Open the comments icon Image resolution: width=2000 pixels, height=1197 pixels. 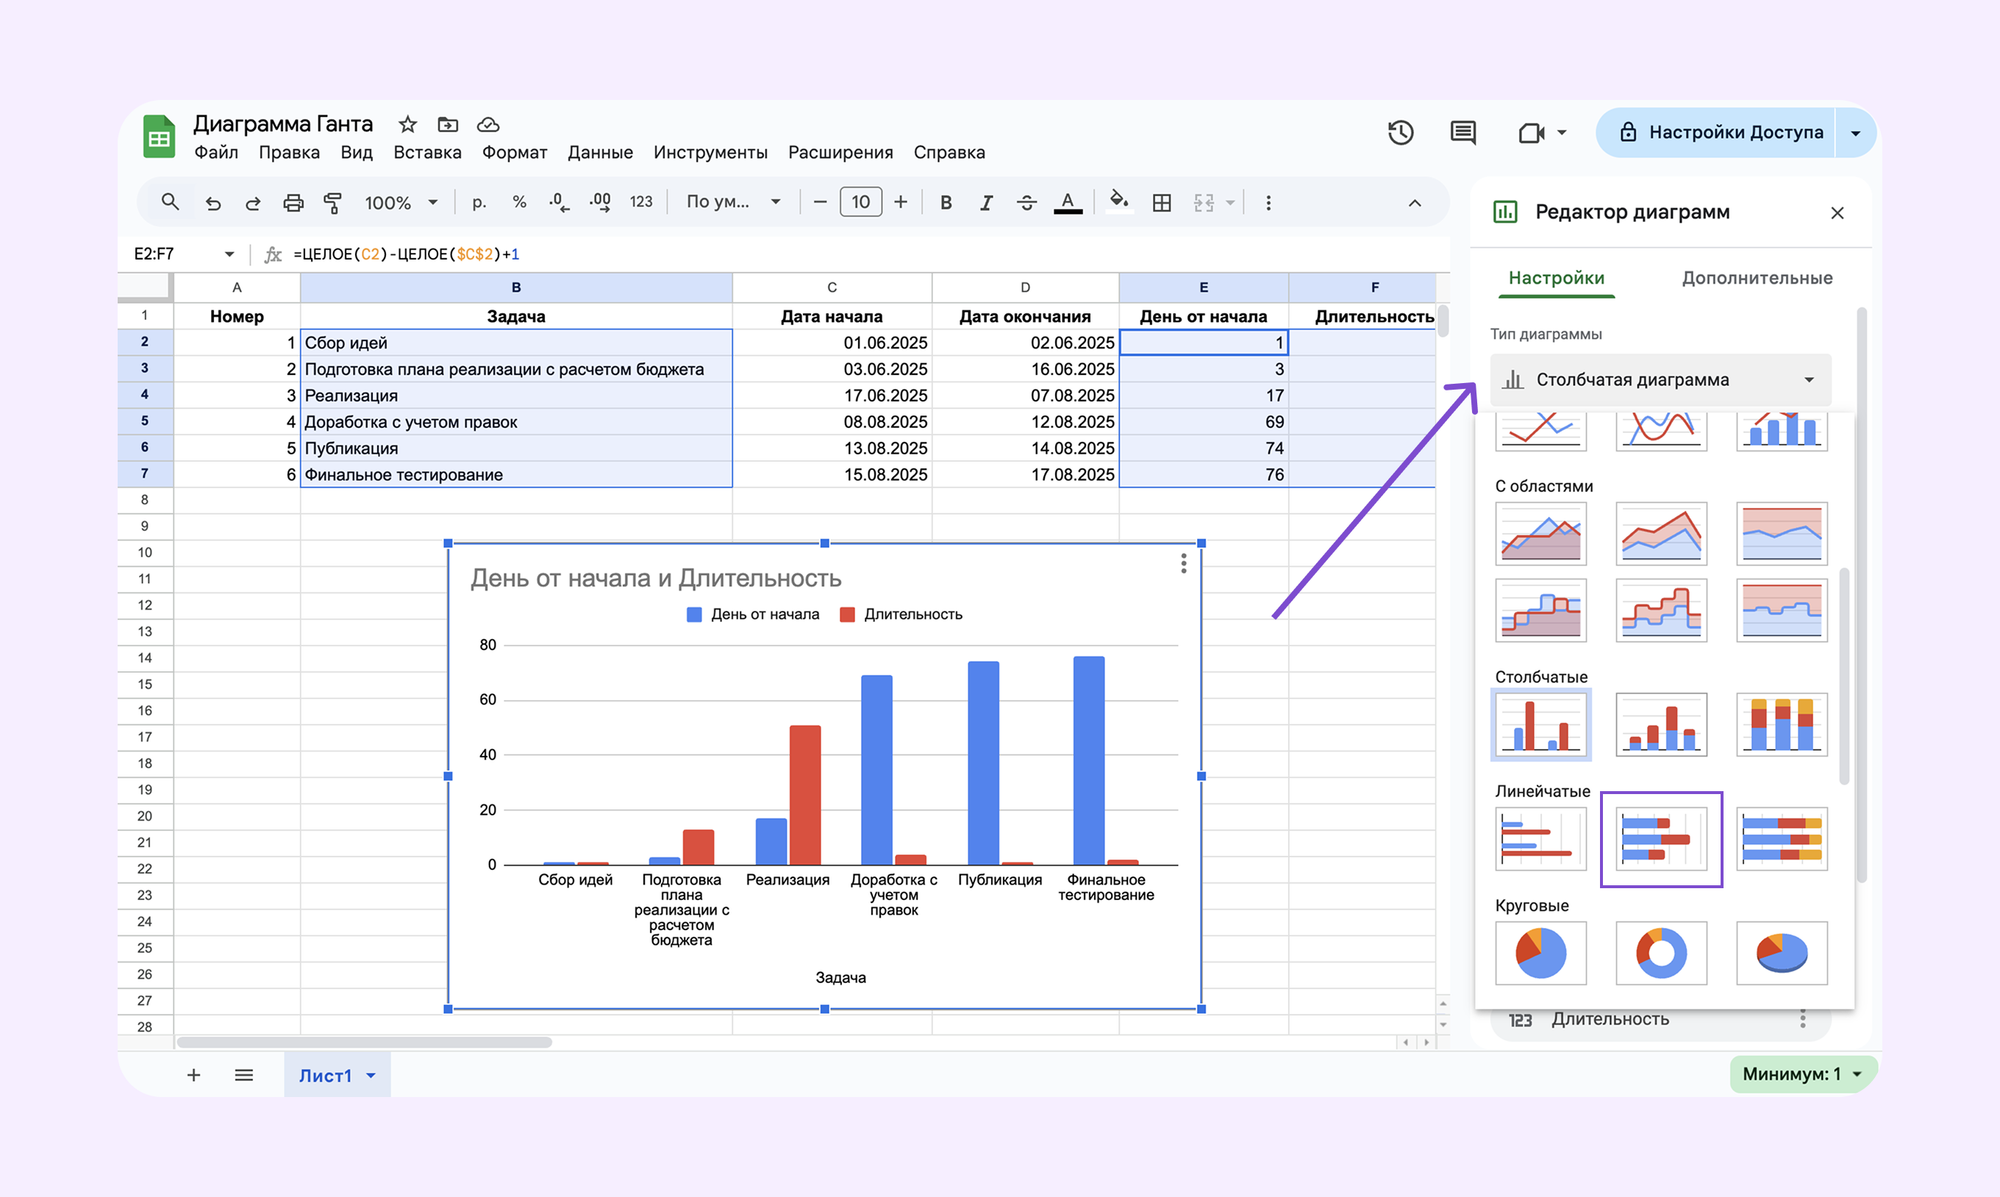1463,132
